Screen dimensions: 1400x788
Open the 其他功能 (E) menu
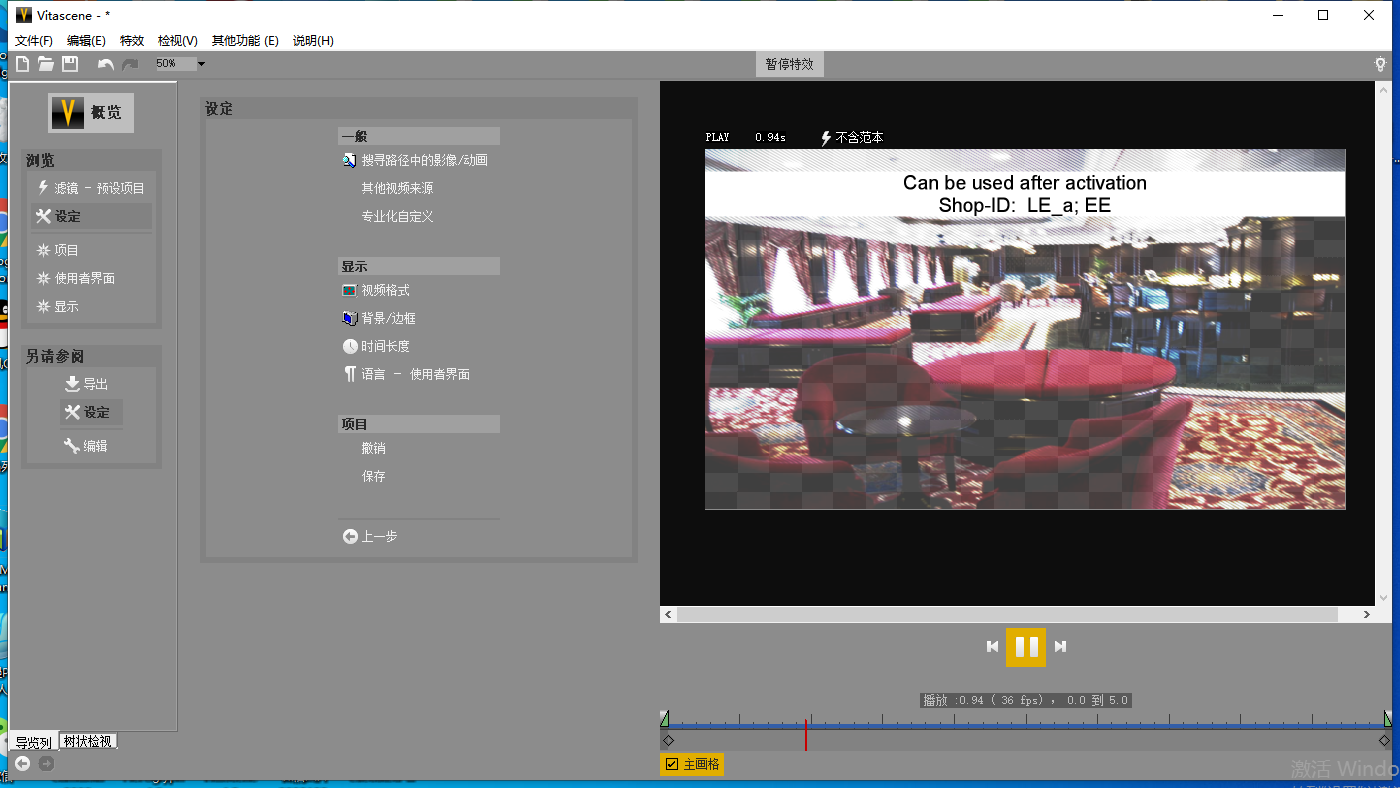tap(245, 41)
